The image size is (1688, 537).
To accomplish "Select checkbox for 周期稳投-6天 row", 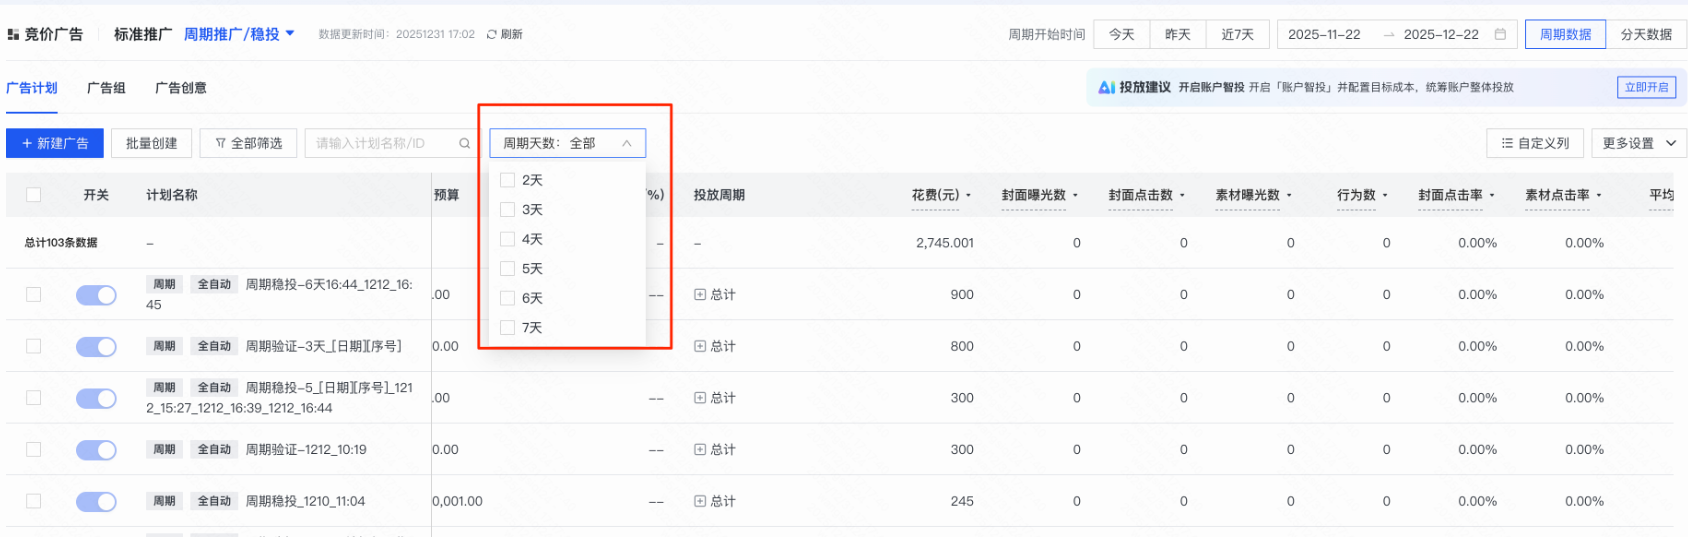I will pos(33,294).
